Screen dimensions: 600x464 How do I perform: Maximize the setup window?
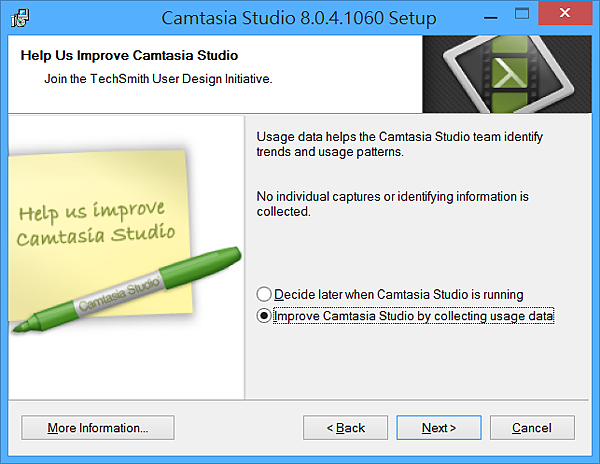point(522,14)
